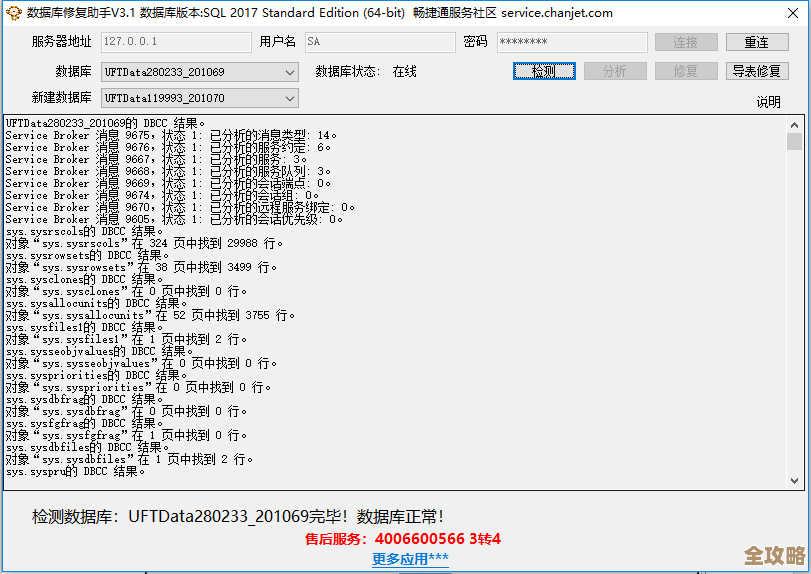Click the 修复 button
811x574 pixels.
point(686,71)
